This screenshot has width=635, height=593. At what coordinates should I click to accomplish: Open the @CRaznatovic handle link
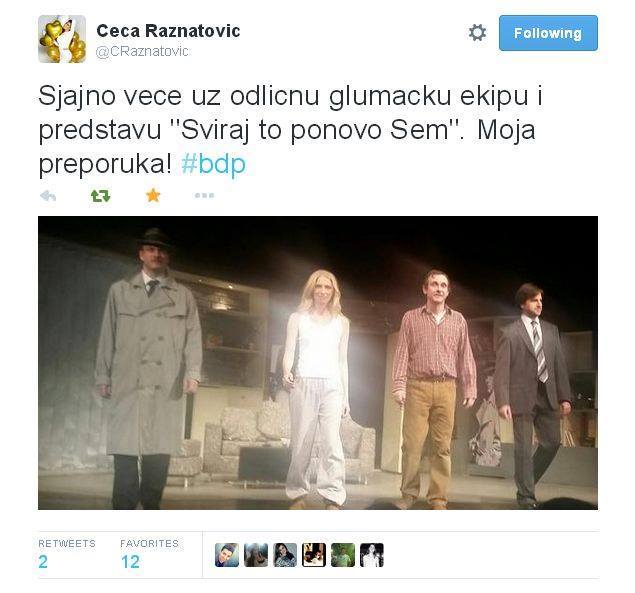[142, 51]
